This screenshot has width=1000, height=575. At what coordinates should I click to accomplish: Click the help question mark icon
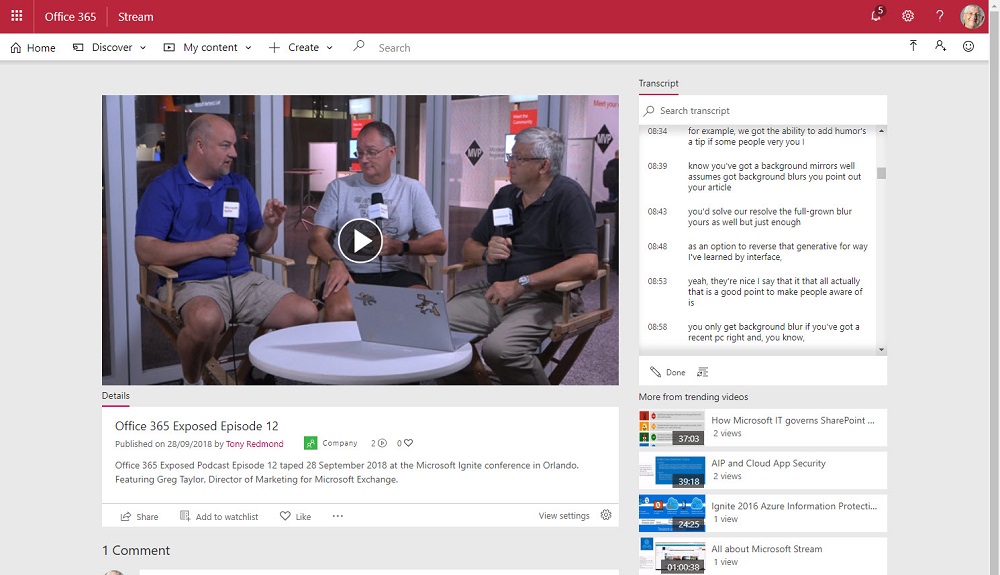point(939,16)
